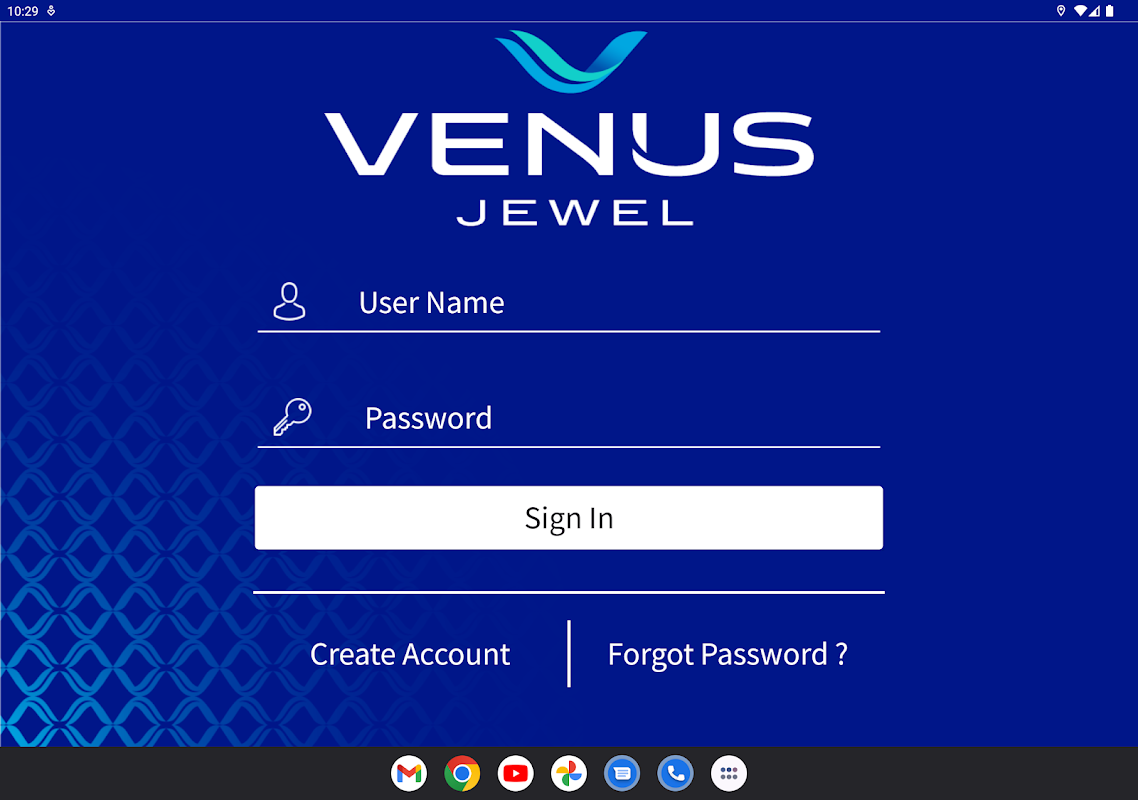The width and height of the screenshot is (1138, 800).
Task: Launch the Phone dialer icon
Action: click(x=676, y=773)
